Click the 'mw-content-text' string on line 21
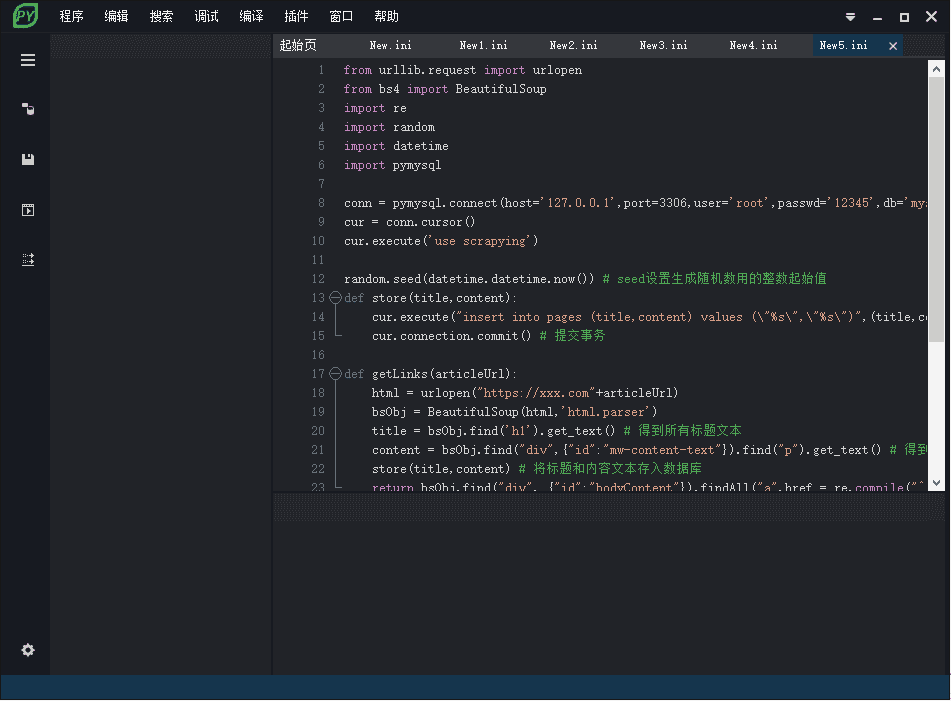 pyautogui.click(x=663, y=450)
